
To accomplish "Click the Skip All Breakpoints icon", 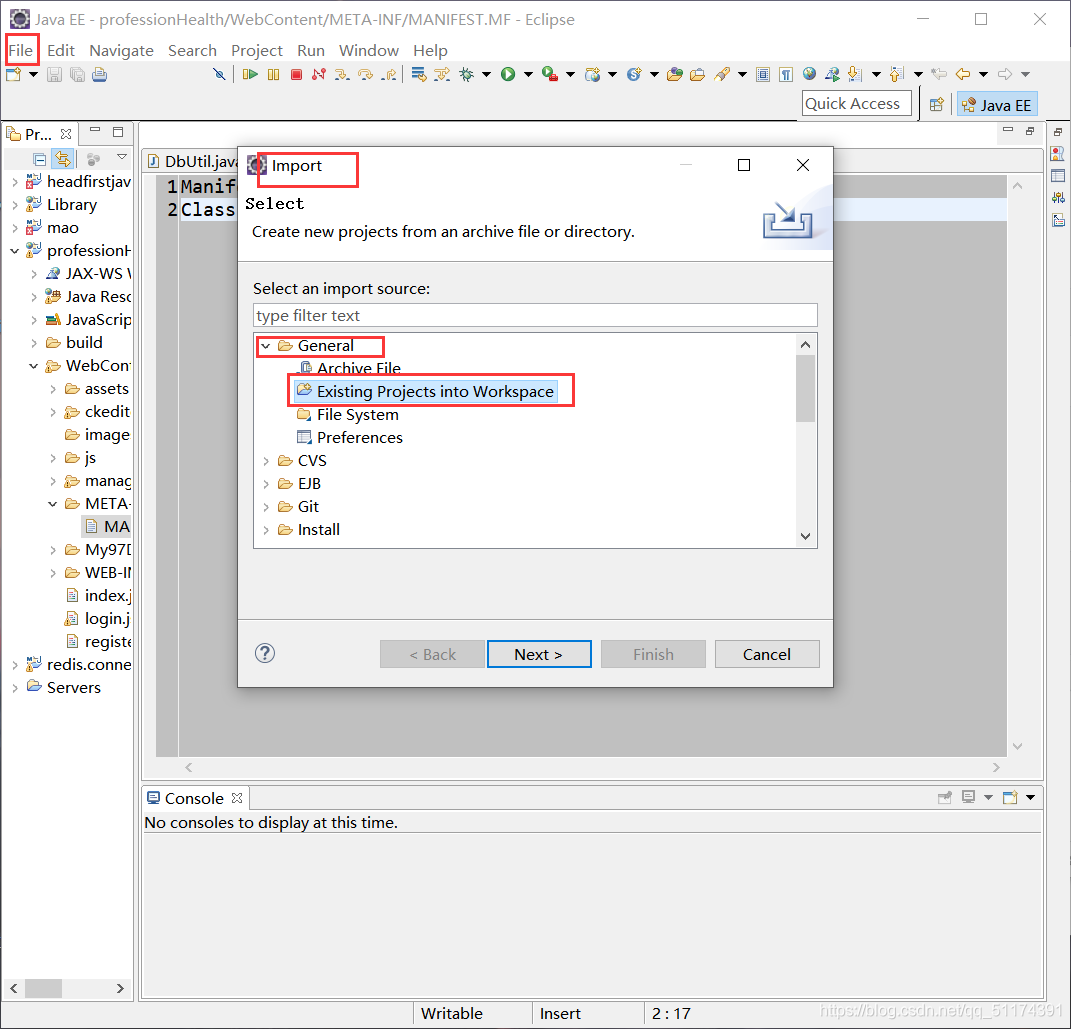I will (x=219, y=74).
